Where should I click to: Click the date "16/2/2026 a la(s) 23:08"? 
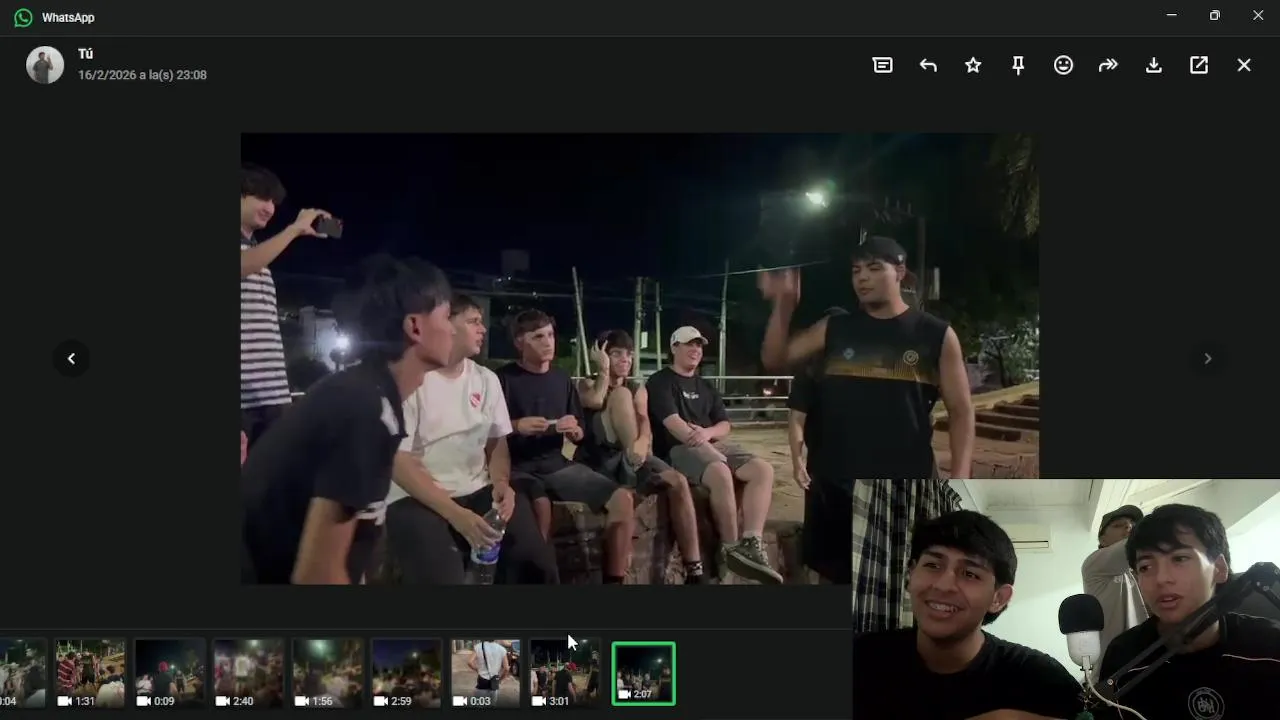[142, 75]
